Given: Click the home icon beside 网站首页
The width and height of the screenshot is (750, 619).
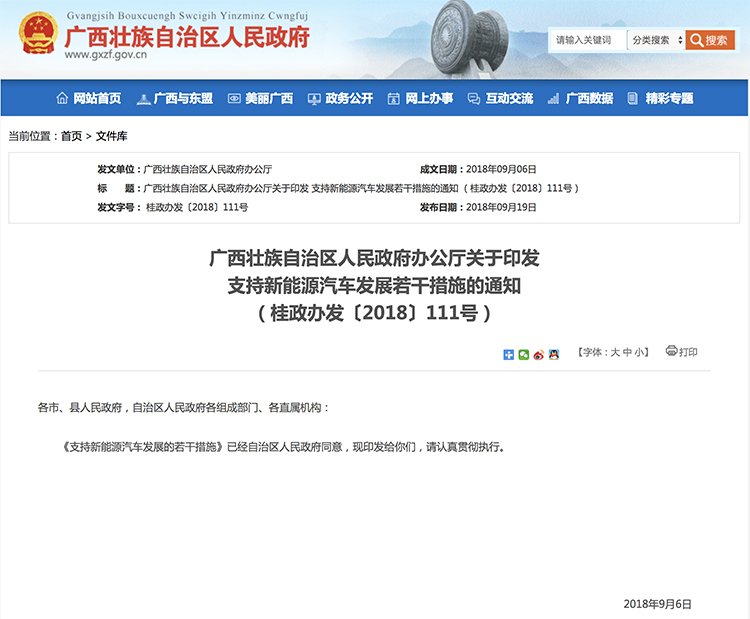Looking at the screenshot, I should tap(62, 98).
